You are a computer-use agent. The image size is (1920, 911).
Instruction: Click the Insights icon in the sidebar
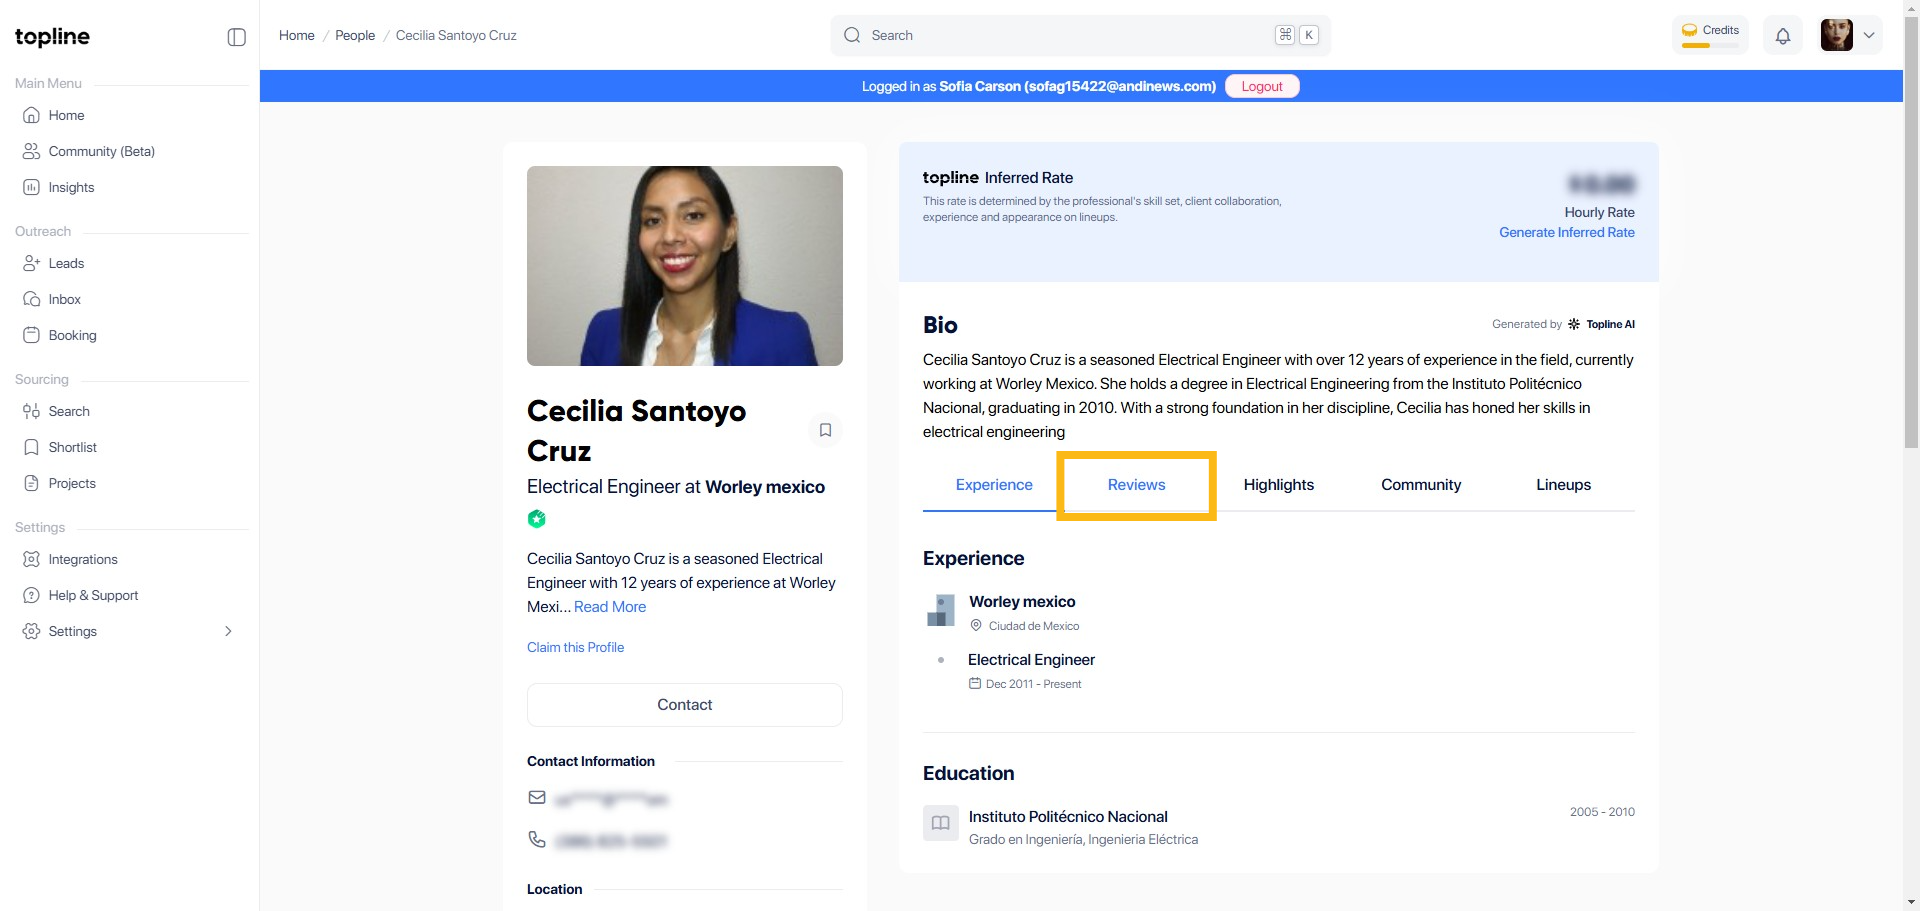(x=32, y=188)
